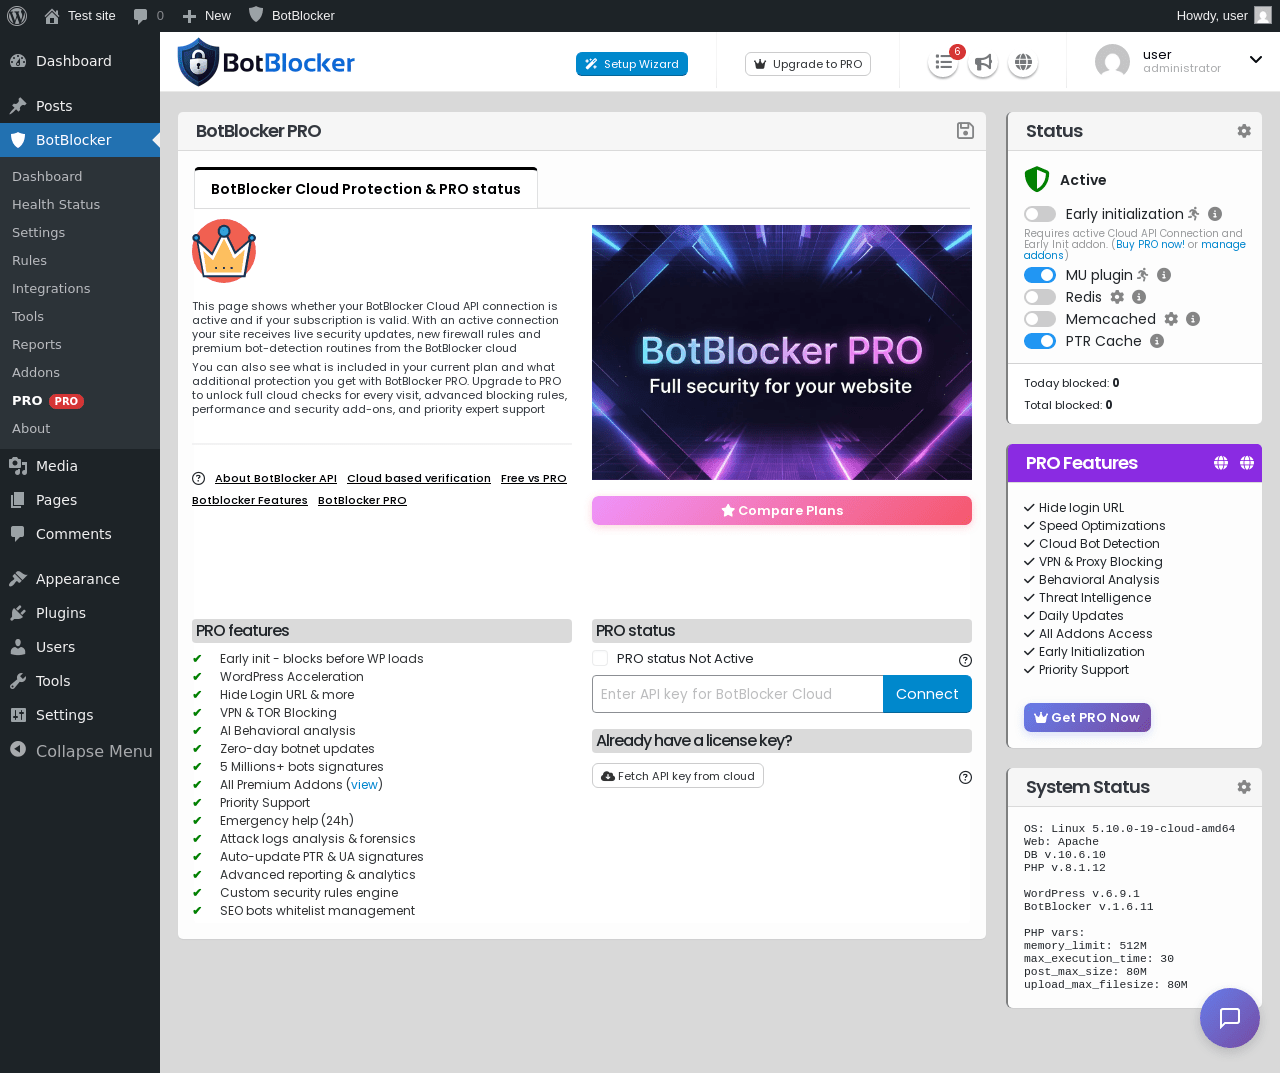Screen dimensions: 1280x1073
Task: Open the Botblocker Features link
Action: point(250,500)
